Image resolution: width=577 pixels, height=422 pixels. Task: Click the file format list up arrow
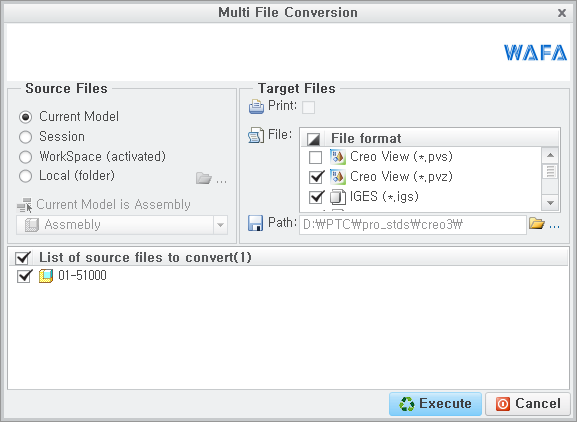550,155
